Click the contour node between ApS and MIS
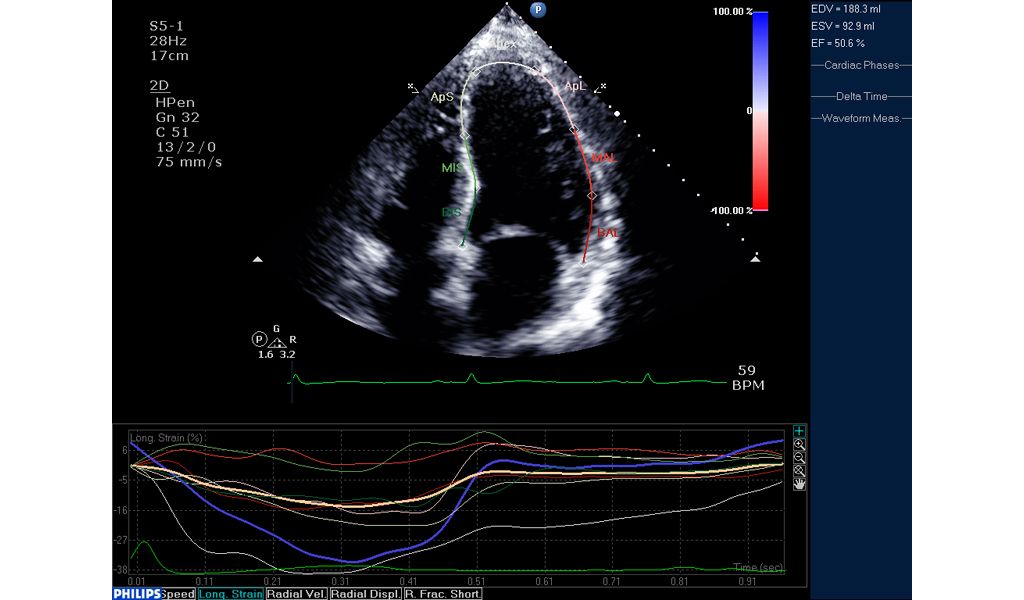Image resolution: width=1024 pixels, height=600 pixels. 464,135
